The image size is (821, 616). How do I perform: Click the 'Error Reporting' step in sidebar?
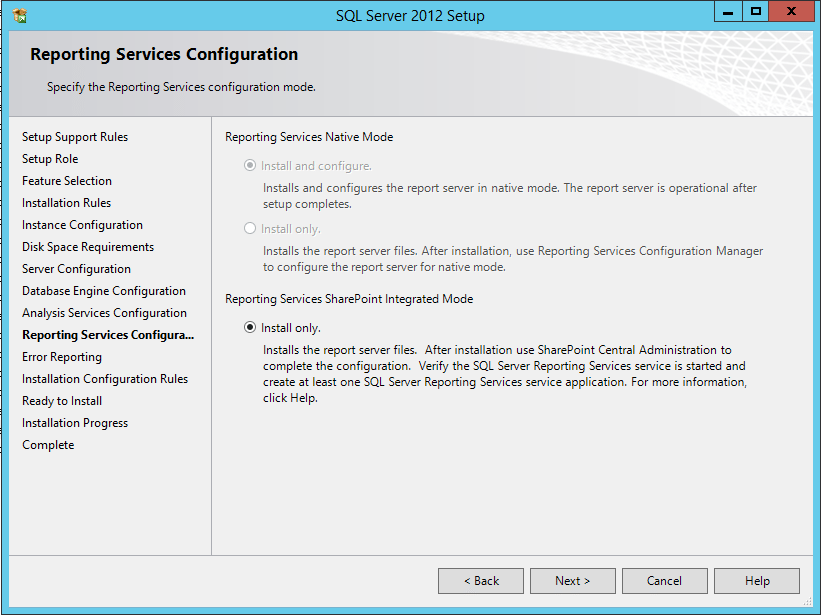[62, 357]
